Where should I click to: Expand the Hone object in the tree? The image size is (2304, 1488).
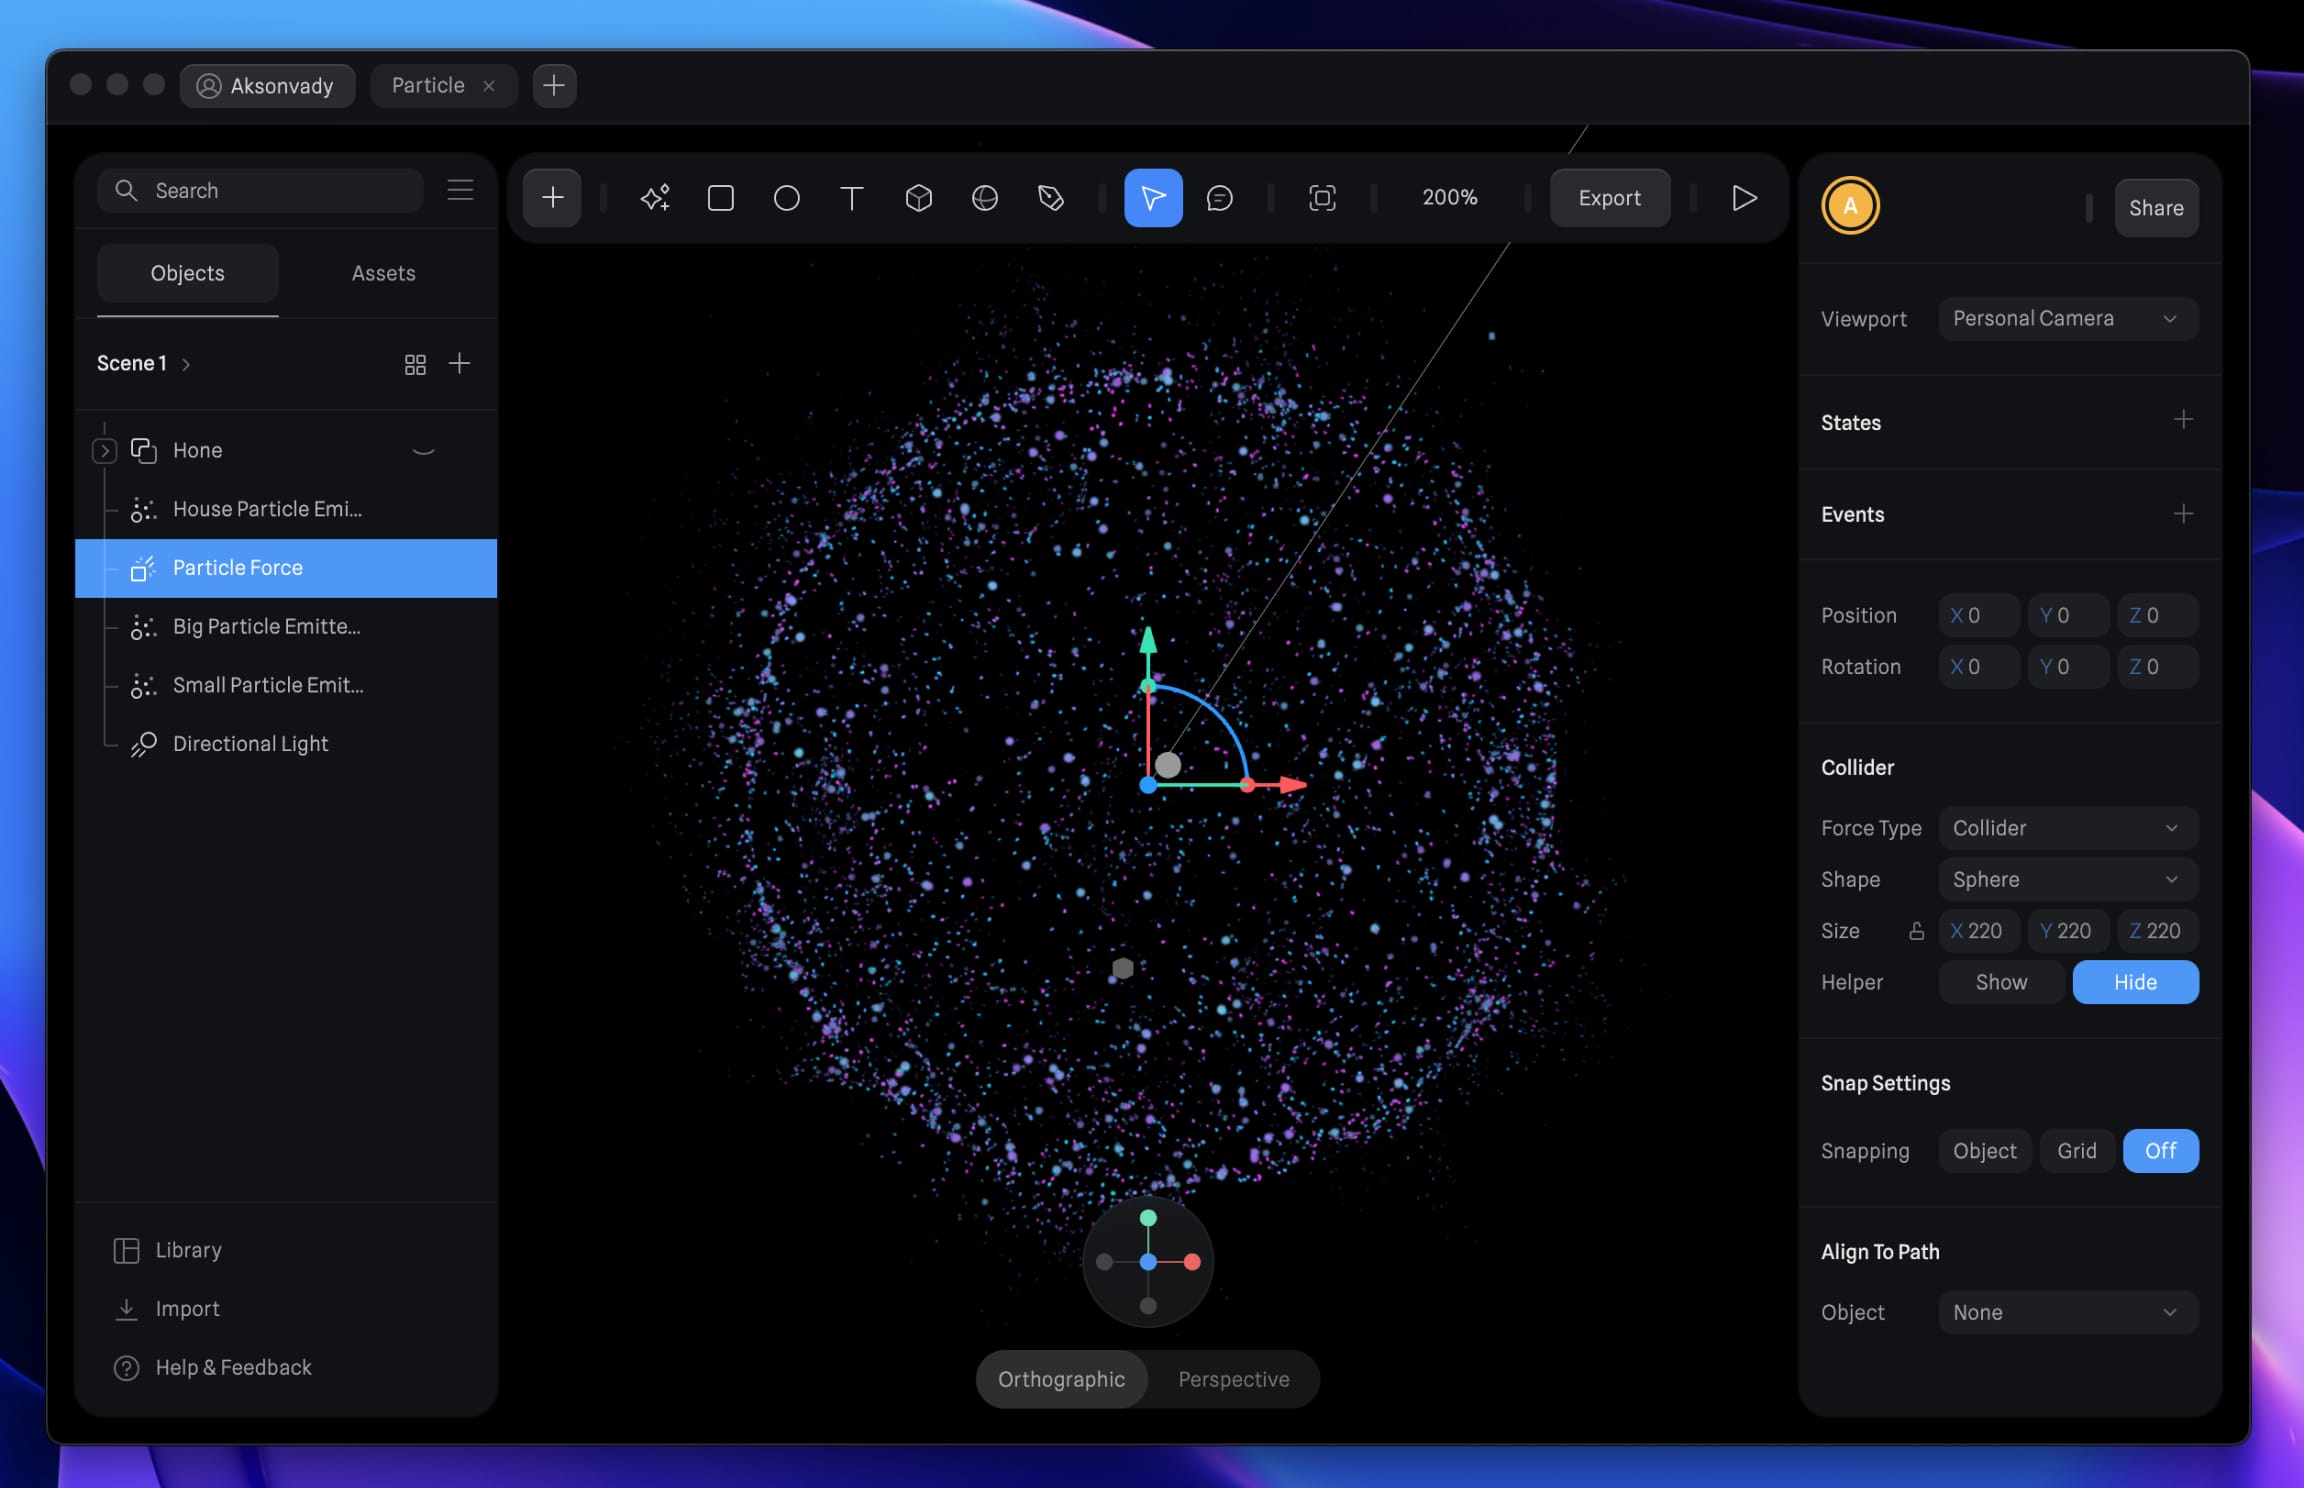pos(104,450)
